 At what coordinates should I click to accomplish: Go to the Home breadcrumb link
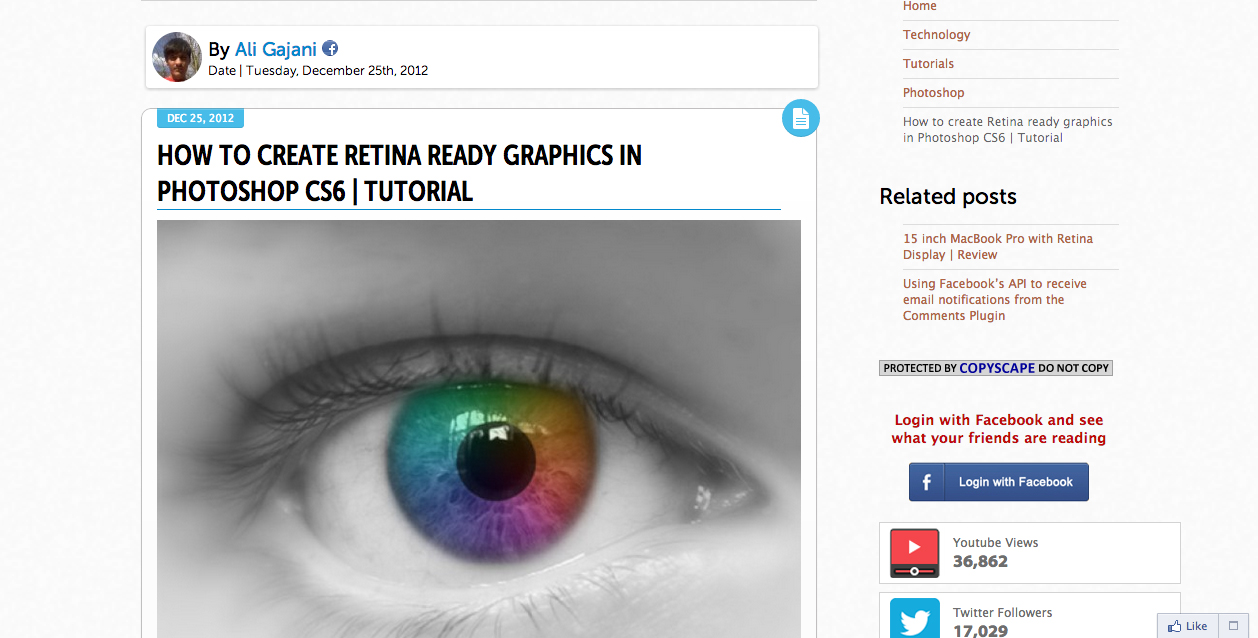click(920, 6)
